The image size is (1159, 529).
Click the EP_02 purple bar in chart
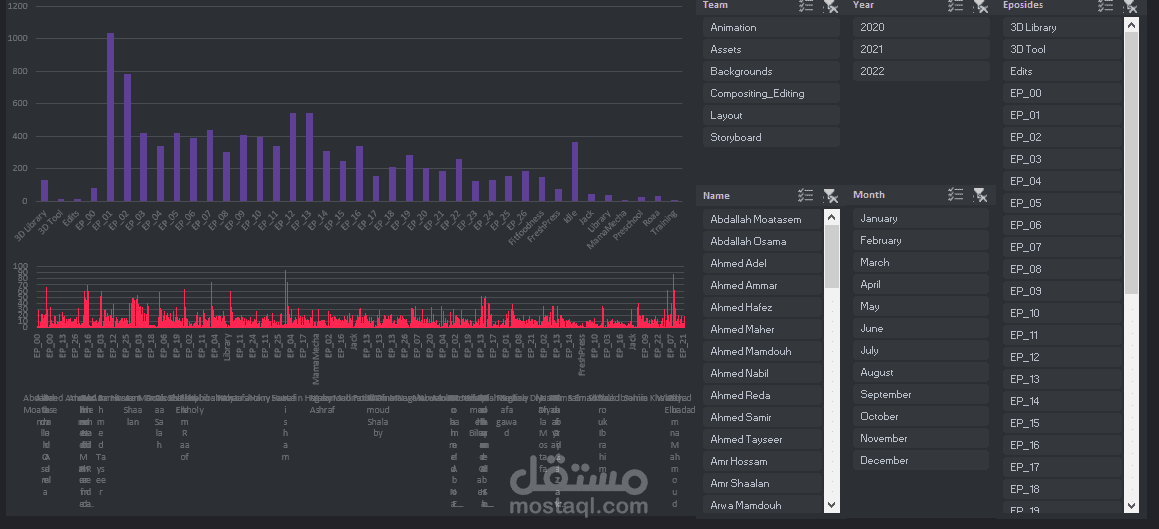127,137
